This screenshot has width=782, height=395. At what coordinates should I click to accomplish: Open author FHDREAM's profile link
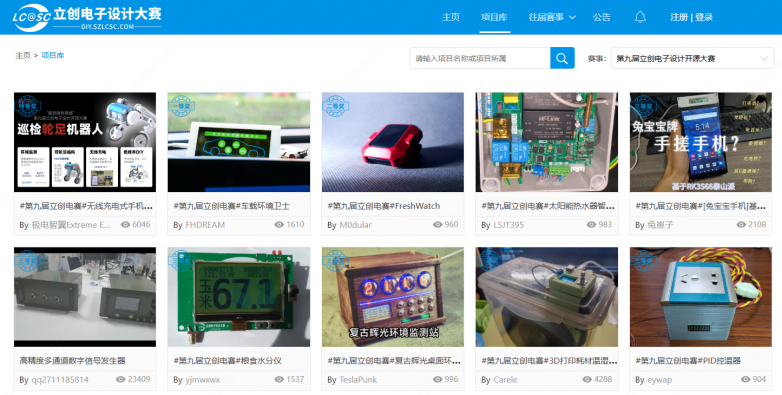205,225
